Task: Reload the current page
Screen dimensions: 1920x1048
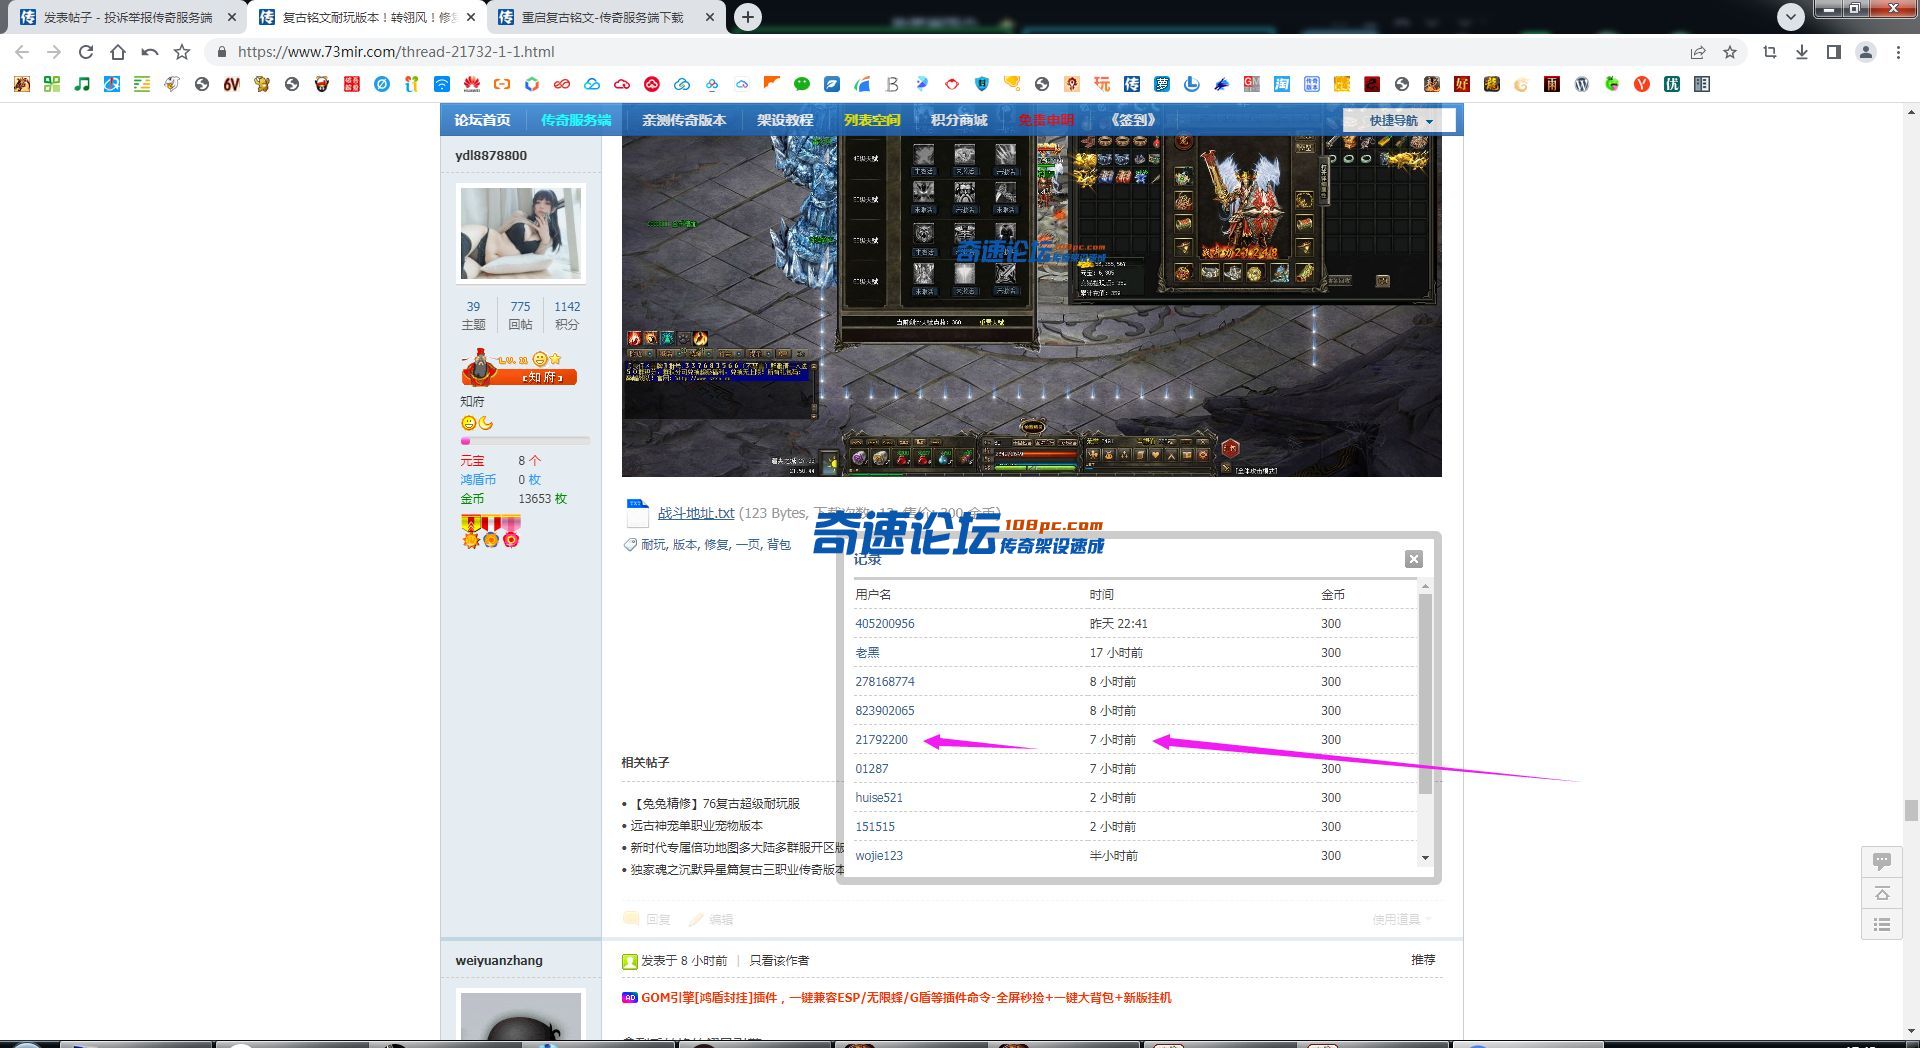Action: [x=86, y=52]
